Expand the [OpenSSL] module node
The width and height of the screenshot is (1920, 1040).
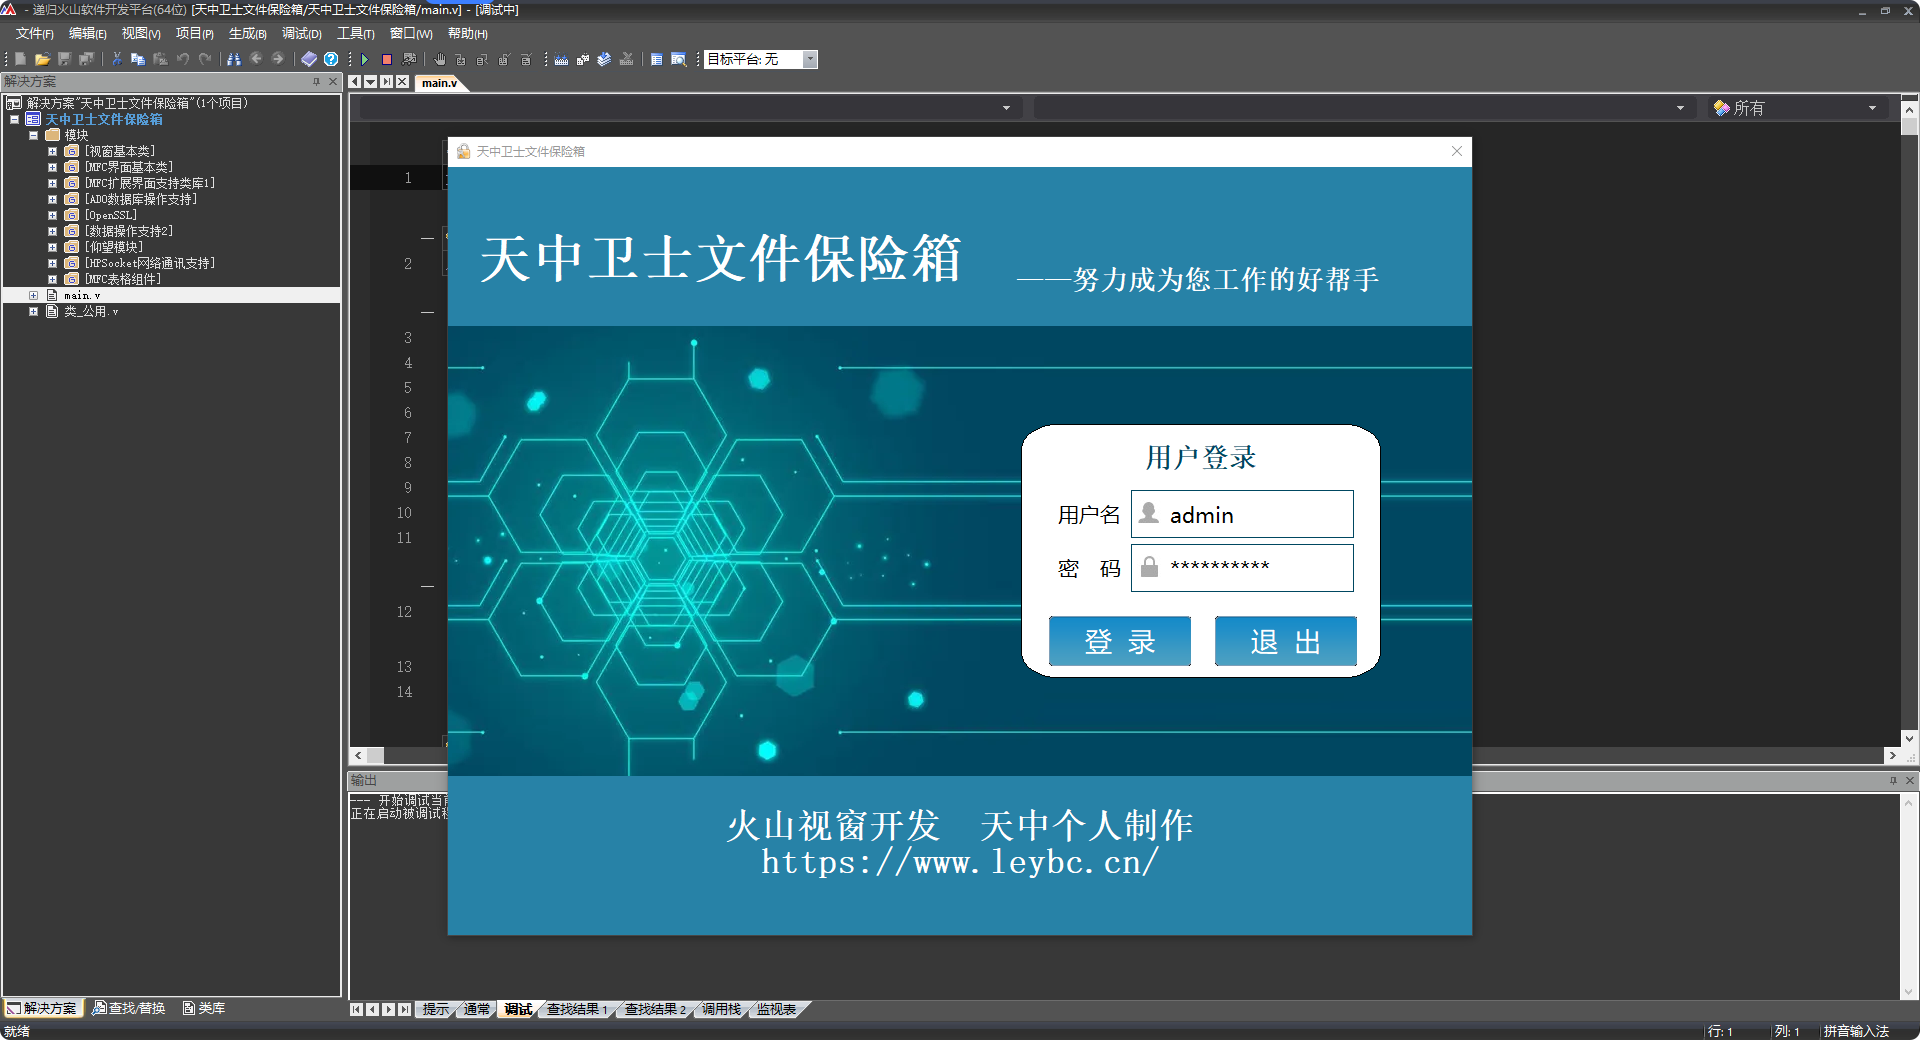(53, 216)
